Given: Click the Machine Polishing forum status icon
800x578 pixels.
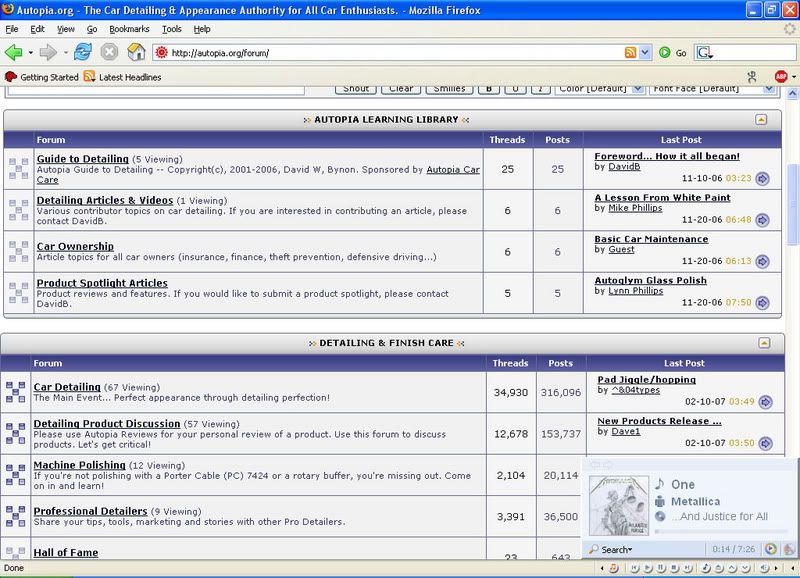Looking at the screenshot, I should pyautogui.click(x=15, y=475).
